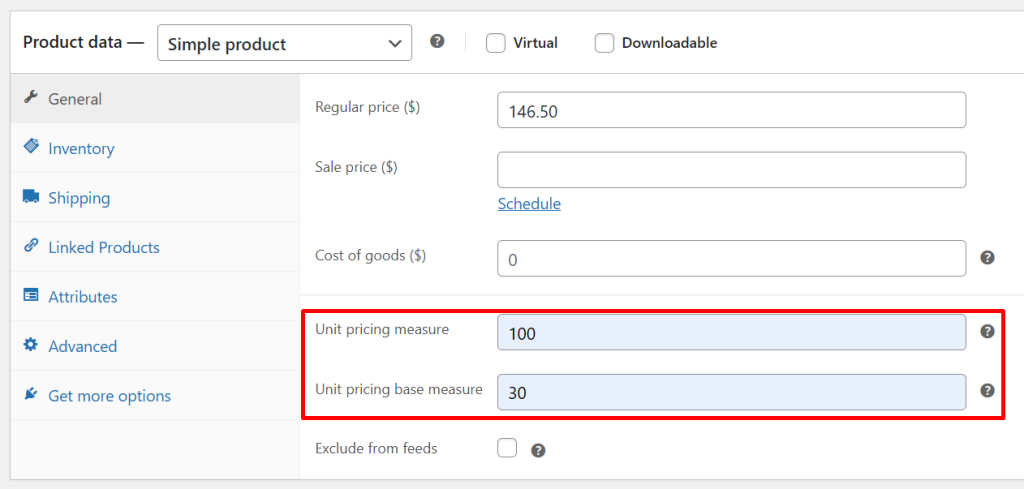Click into the empty Sale price field
The width and height of the screenshot is (1024, 489).
point(731,170)
